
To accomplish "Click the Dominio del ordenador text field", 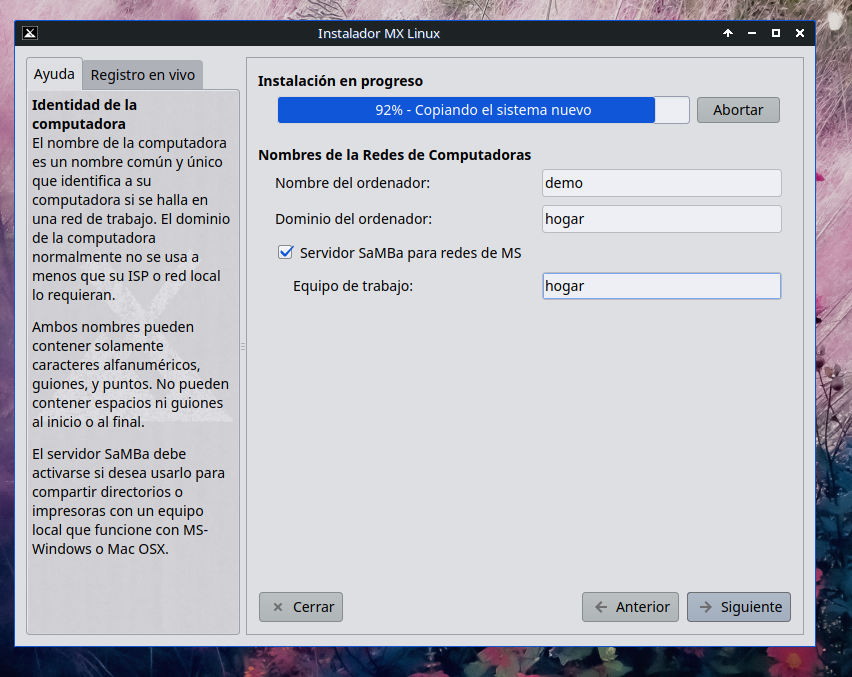I will (x=661, y=219).
